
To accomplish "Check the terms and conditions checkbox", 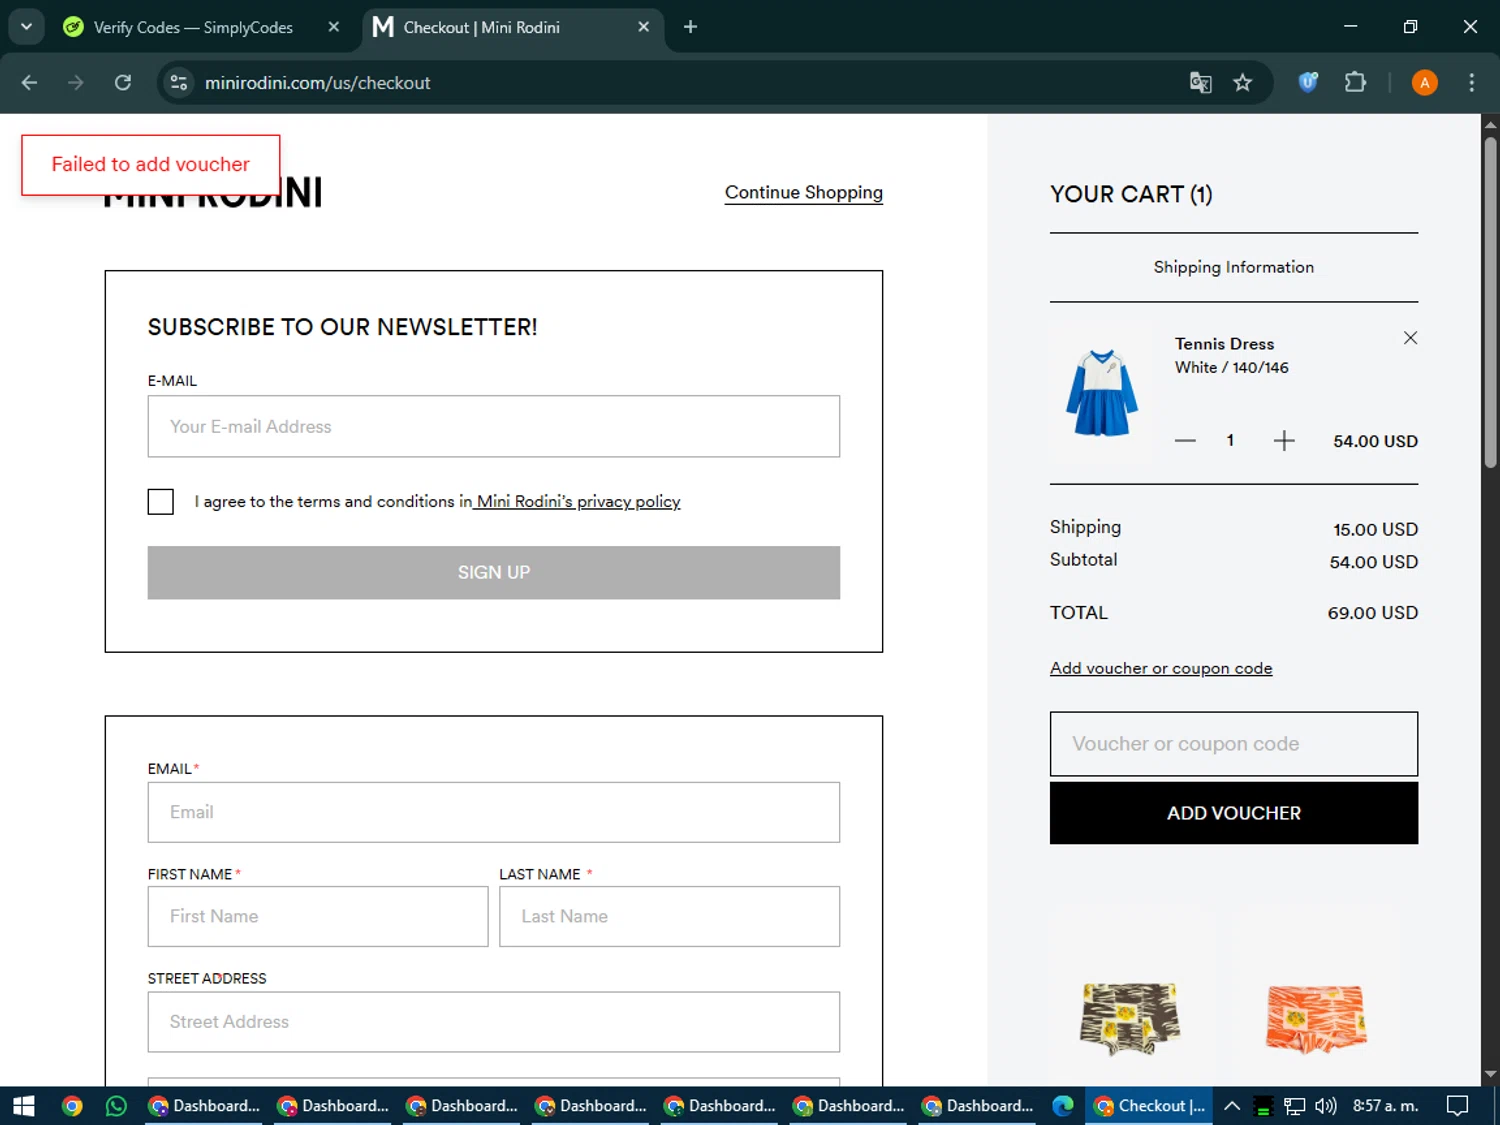I will coord(160,501).
